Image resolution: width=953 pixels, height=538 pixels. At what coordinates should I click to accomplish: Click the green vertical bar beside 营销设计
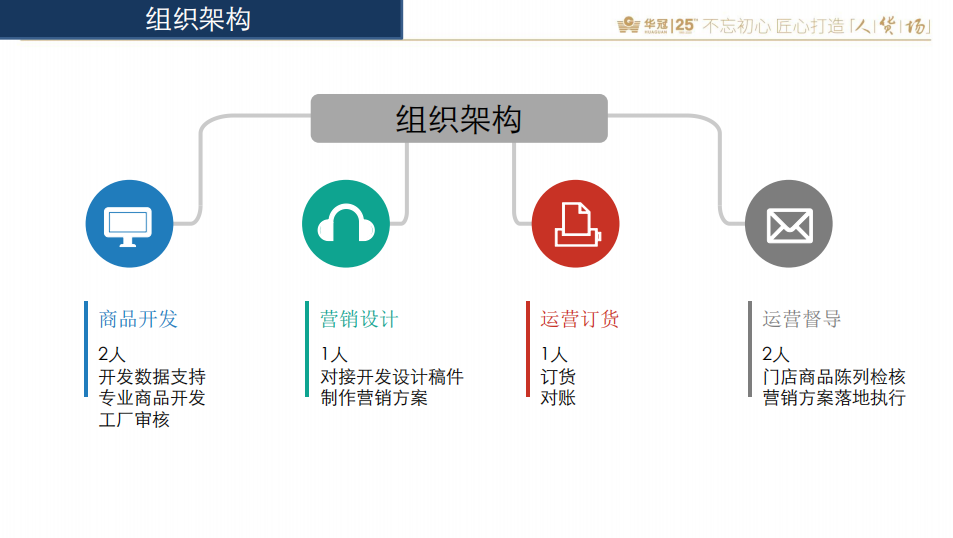coord(308,348)
